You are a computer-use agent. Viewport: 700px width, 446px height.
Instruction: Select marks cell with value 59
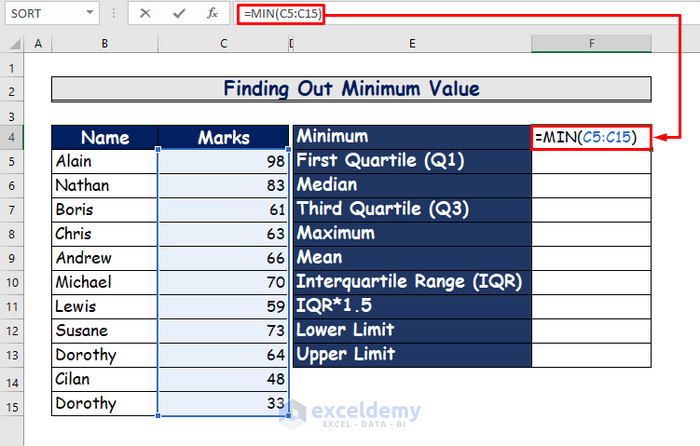coord(224,306)
